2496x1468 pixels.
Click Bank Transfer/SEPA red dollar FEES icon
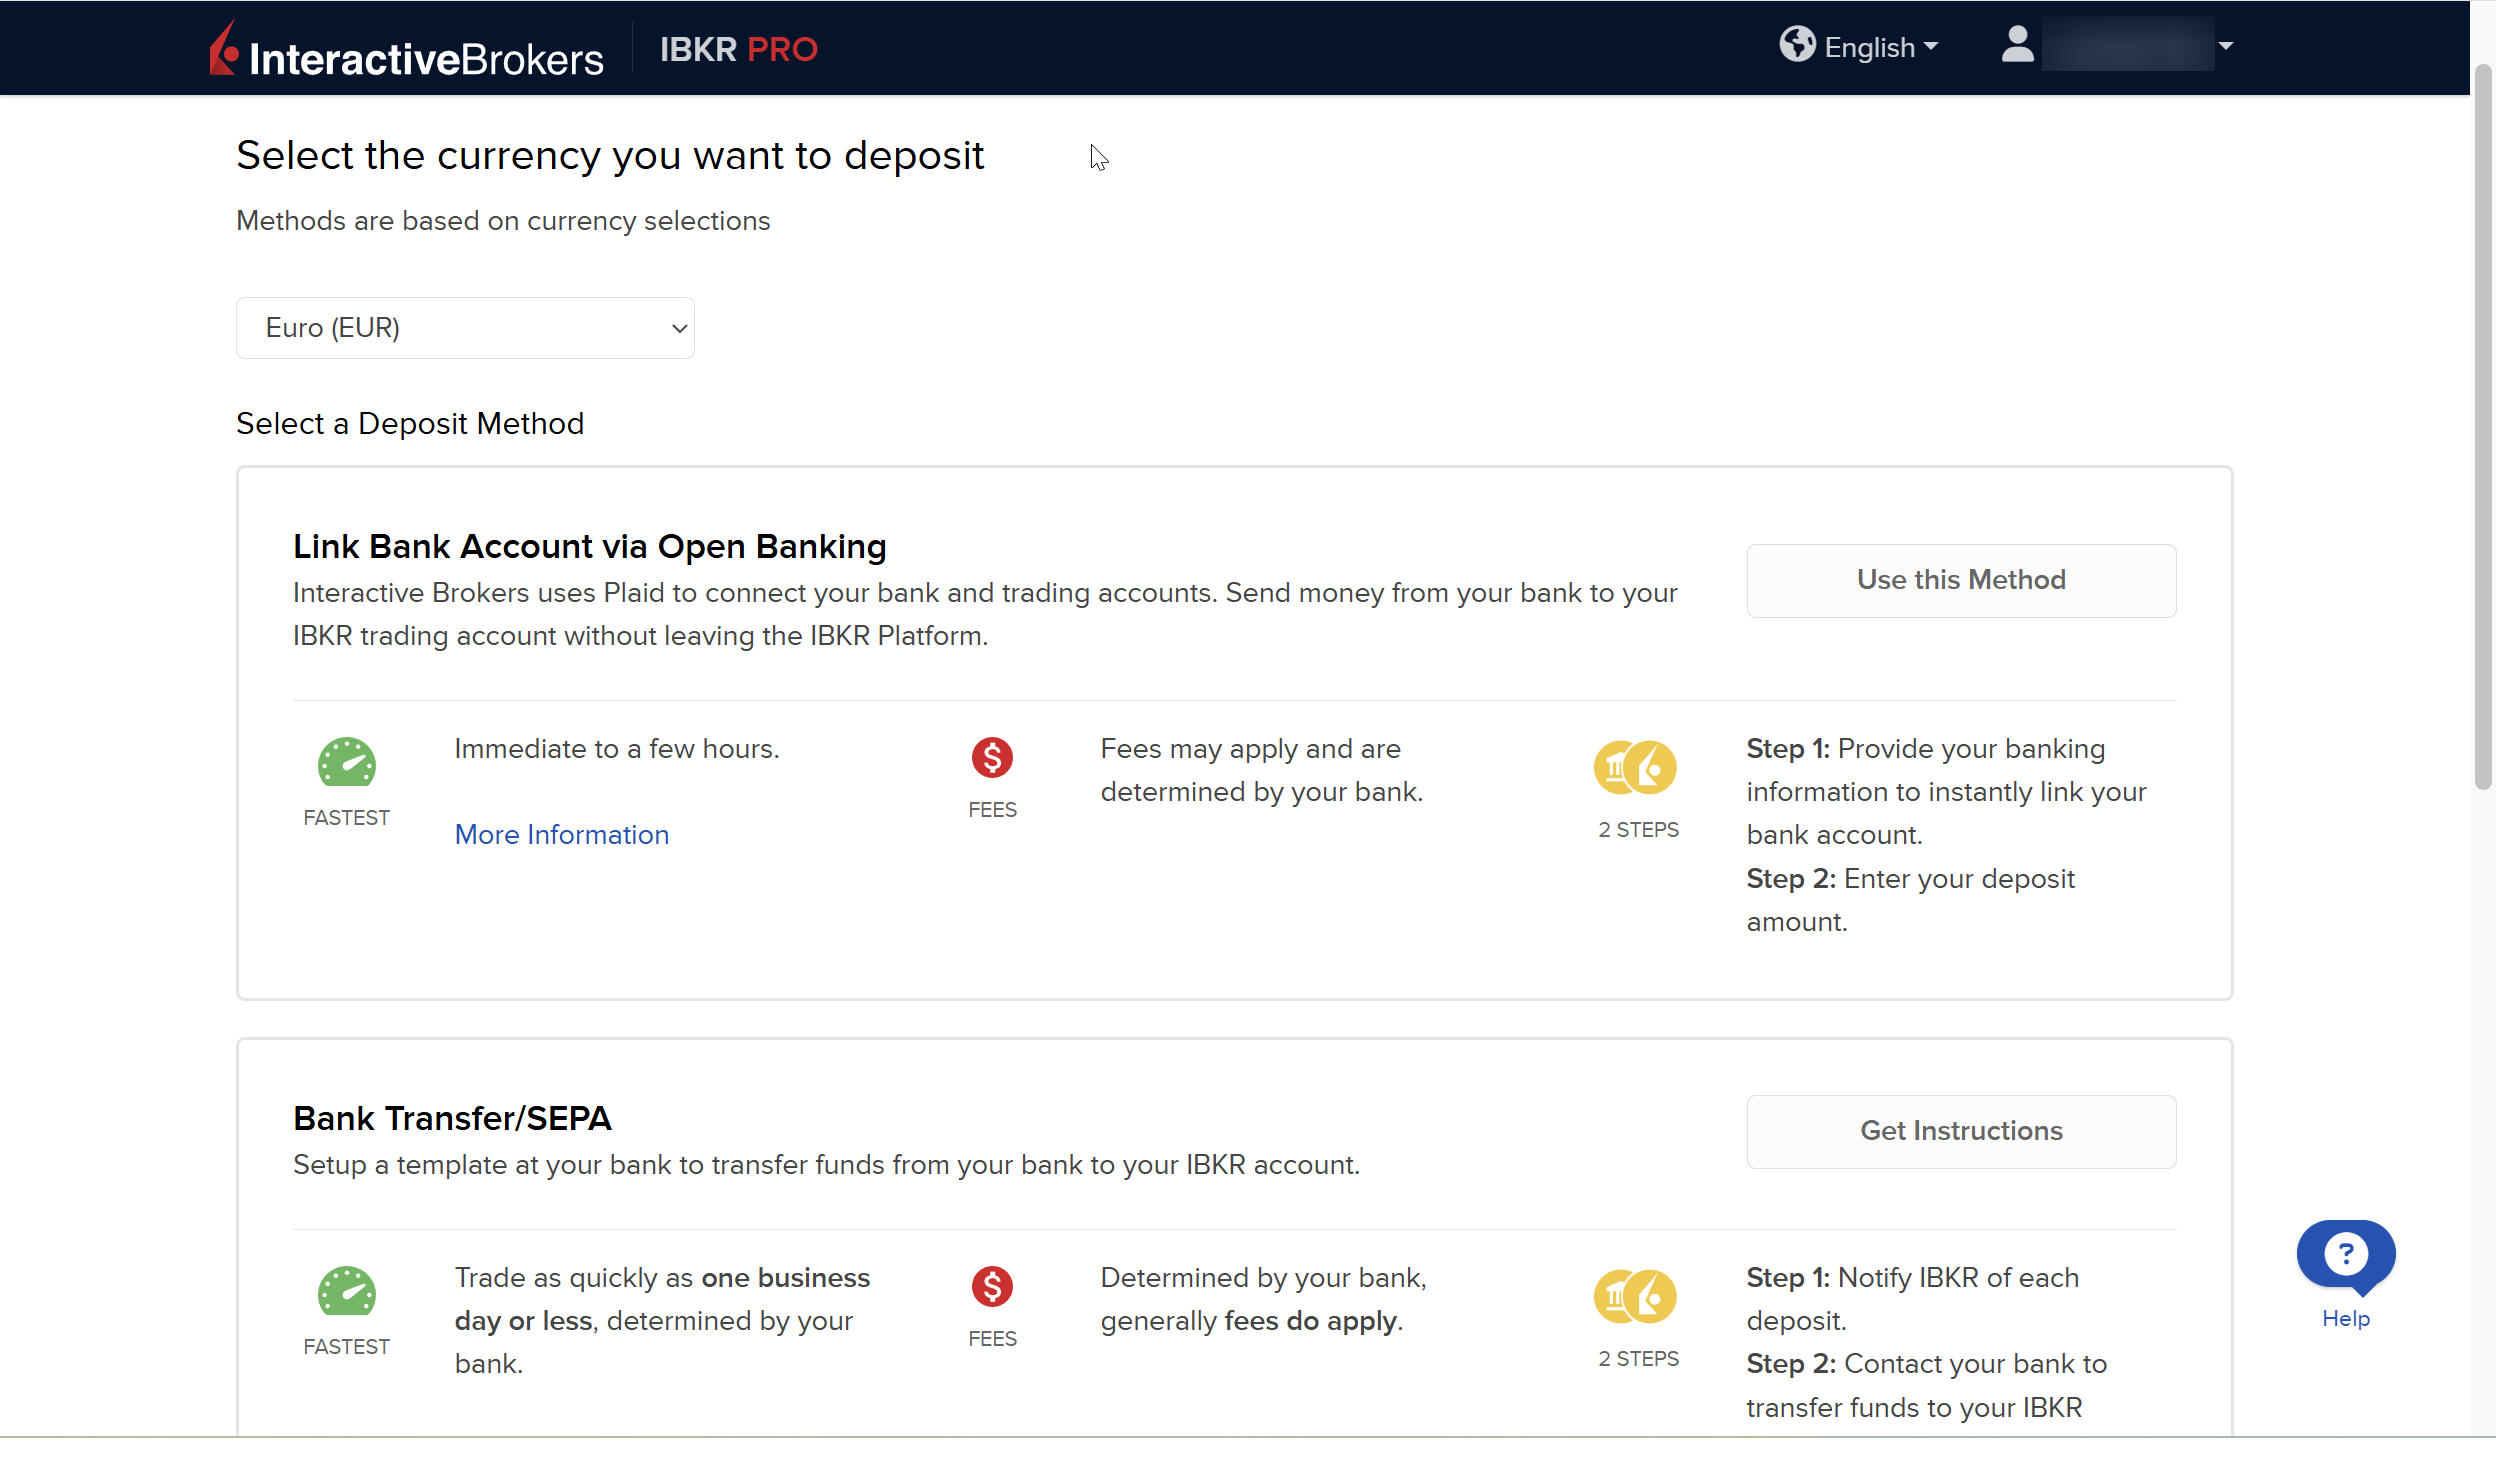click(x=992, y=1287)
